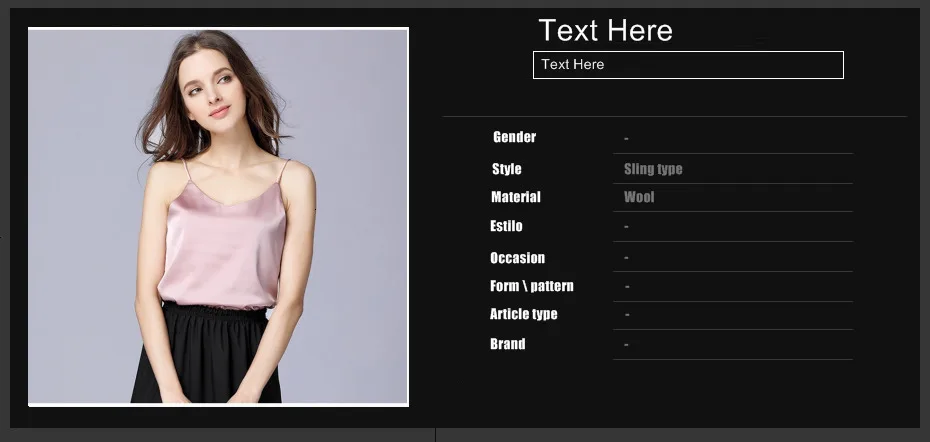
Task: Select the 'Form \ pattern' label
Action: point(531,286)
